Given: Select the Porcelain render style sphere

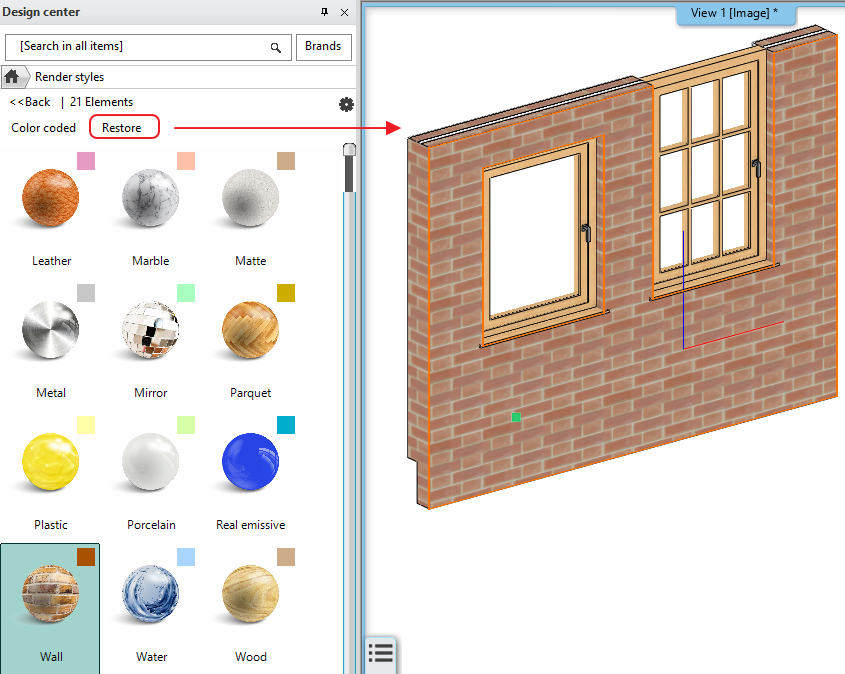Looking at the screenshot, I should pos(150,462).
